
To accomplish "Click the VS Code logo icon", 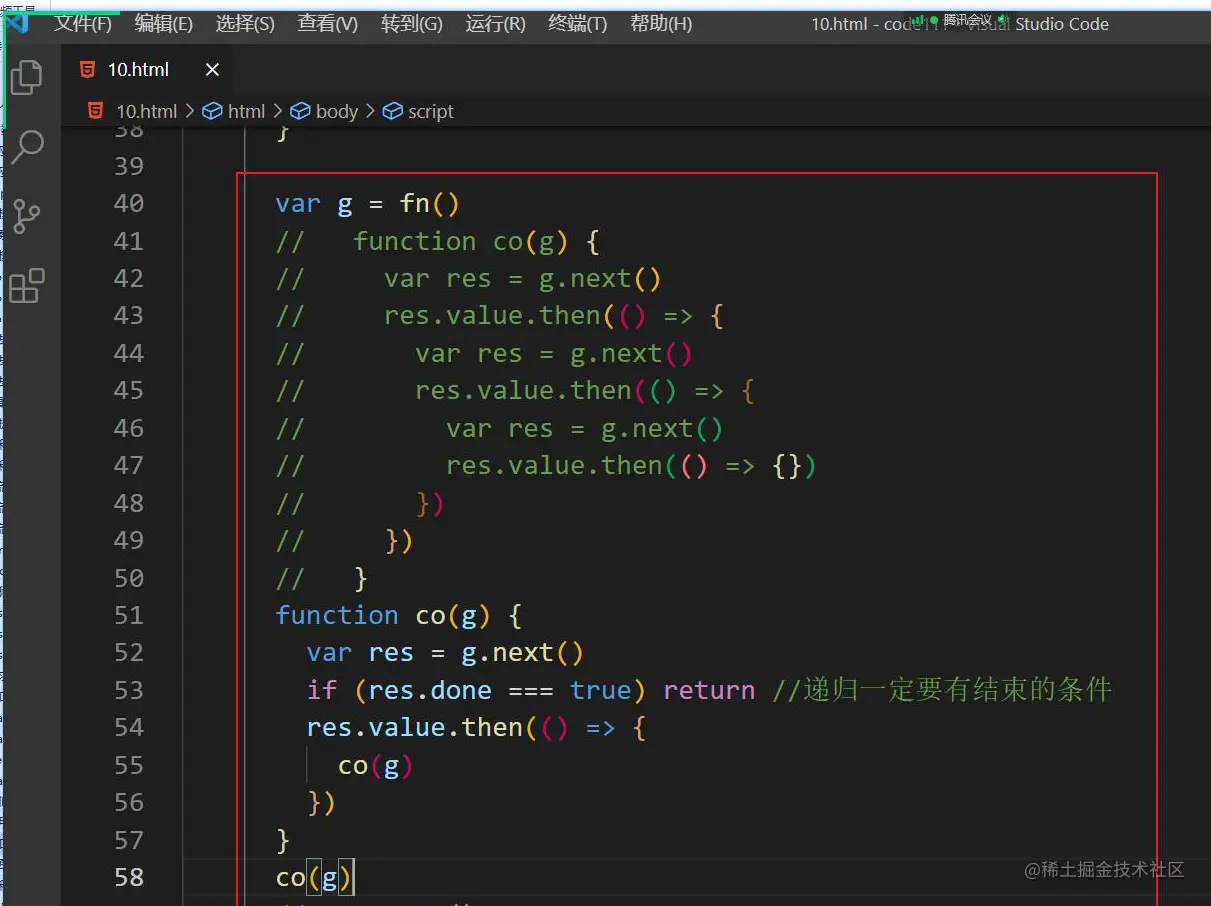I will point(17,24).
